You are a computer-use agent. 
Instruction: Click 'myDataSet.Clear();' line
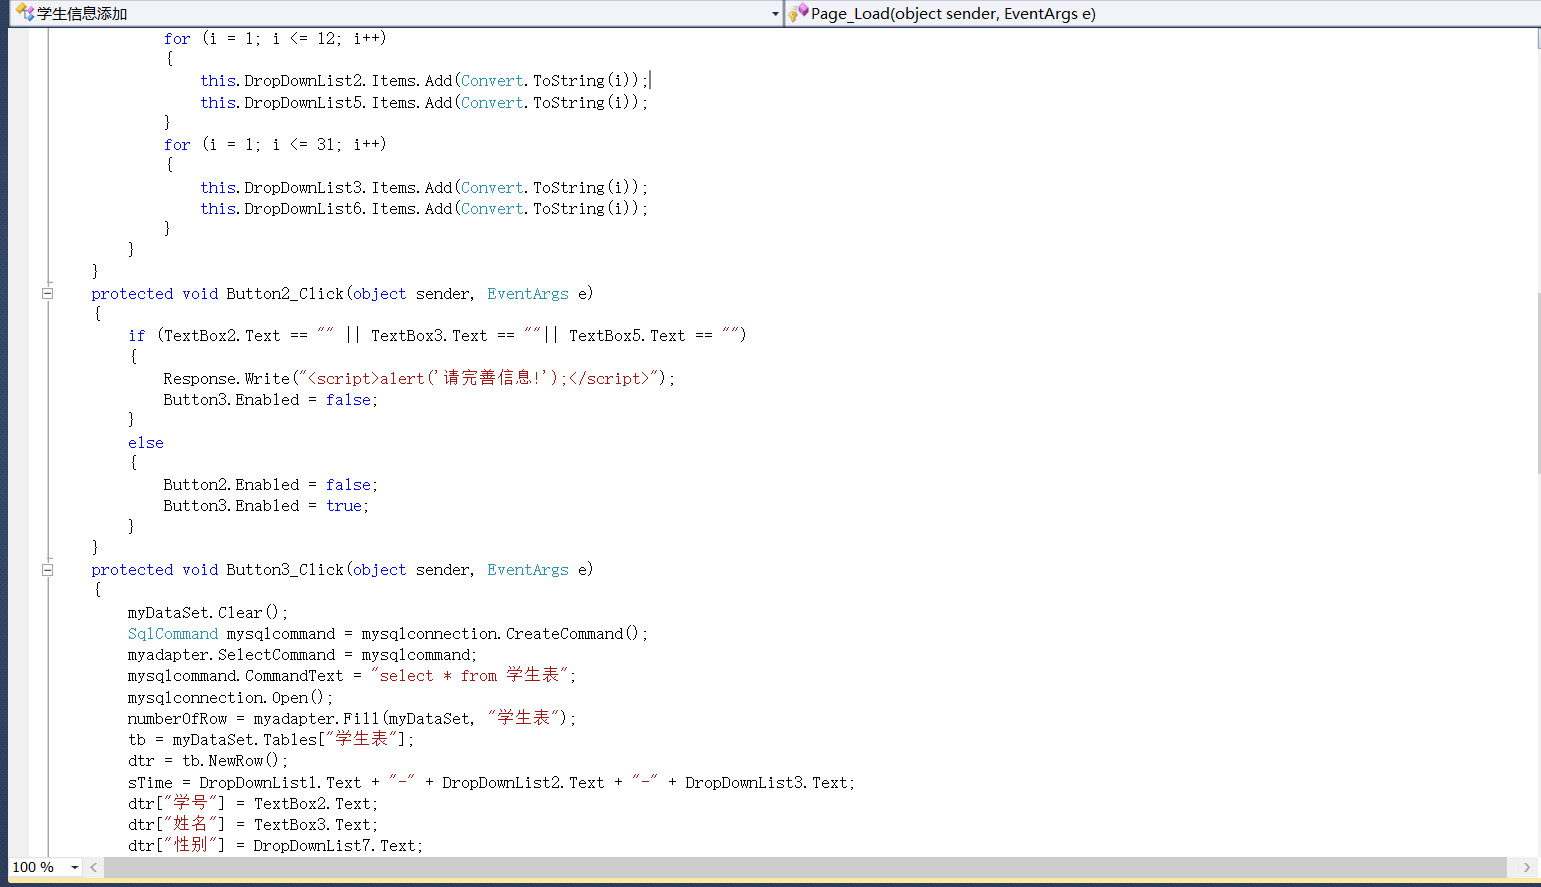point(208,612)
